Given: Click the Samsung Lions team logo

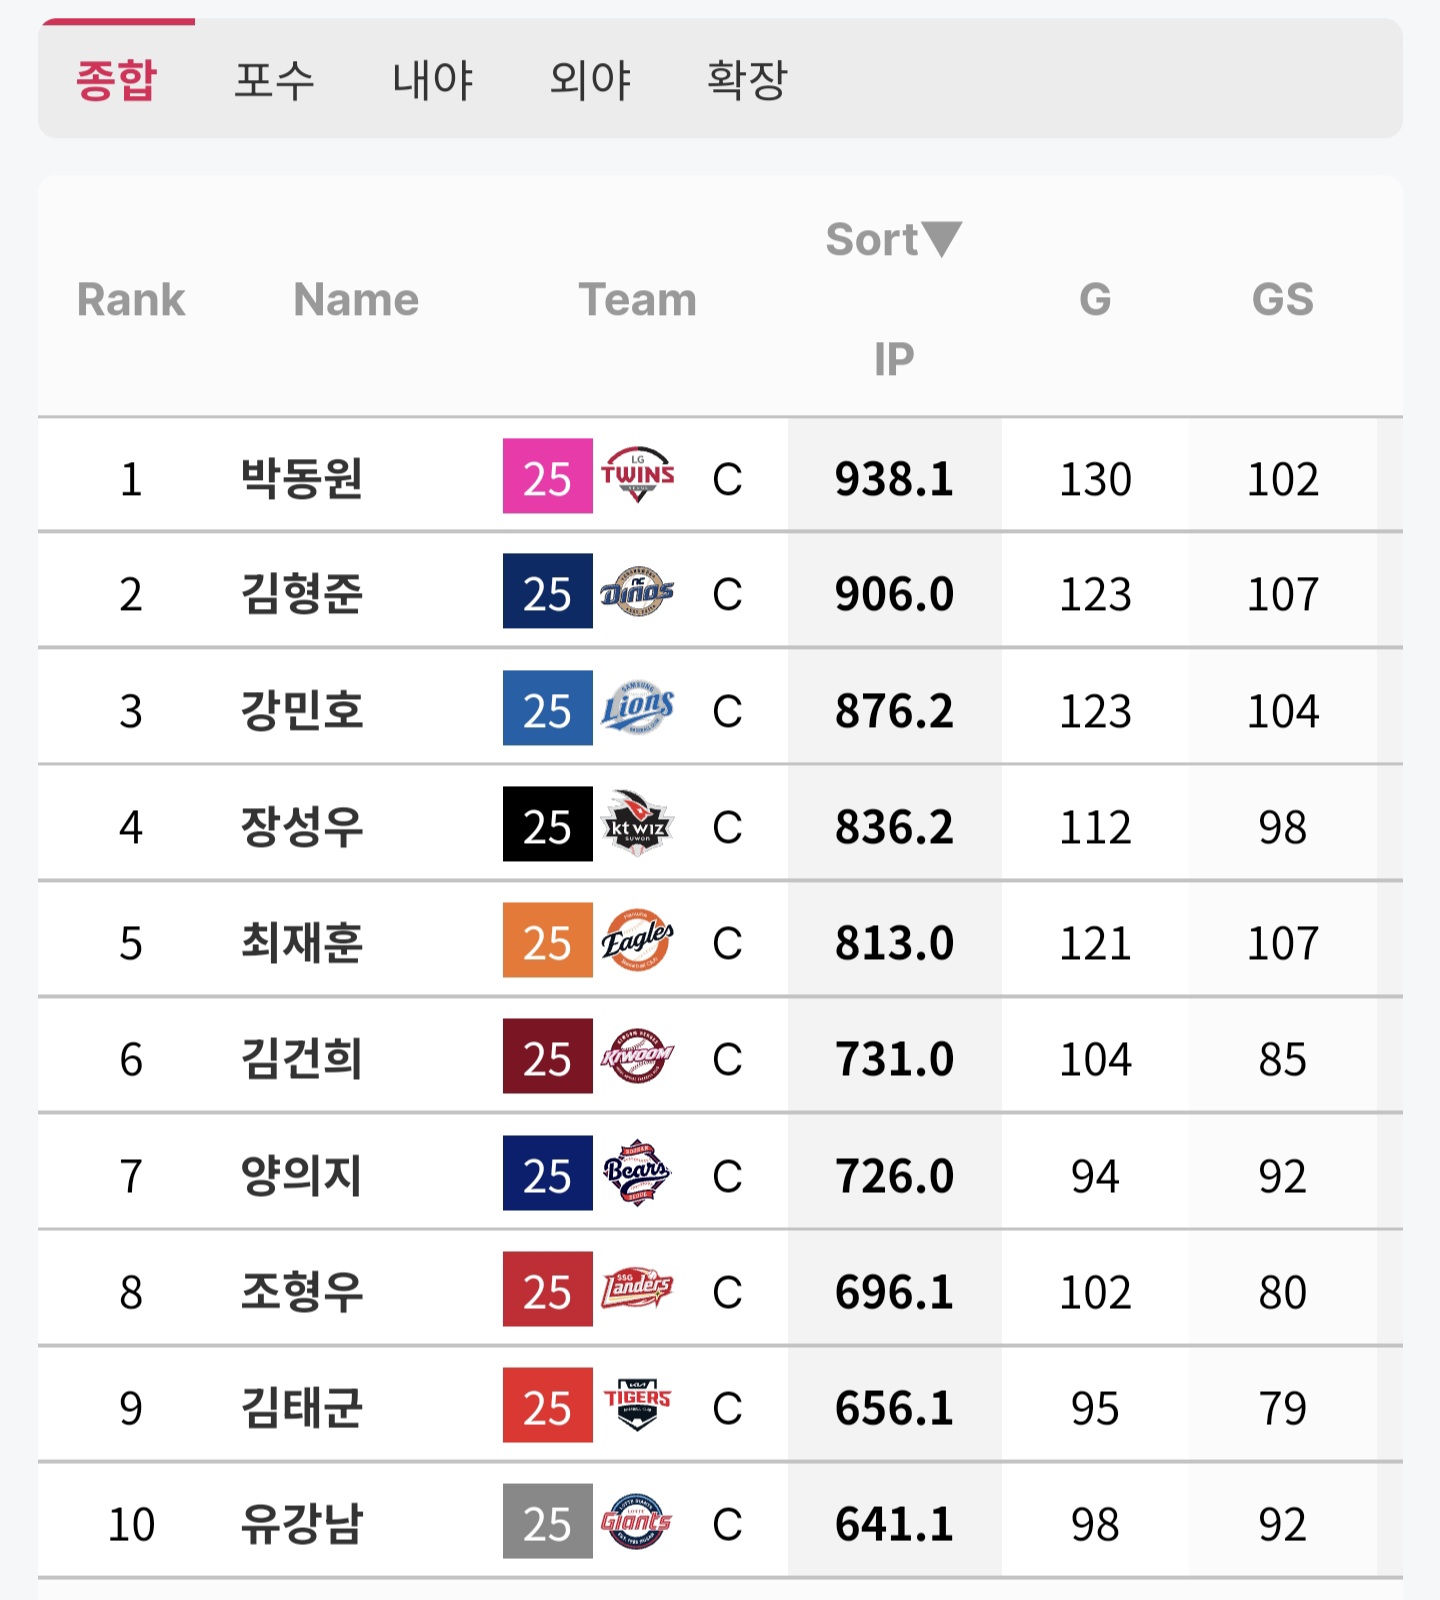Looking at the screenshot, I should tap(637, 709).
